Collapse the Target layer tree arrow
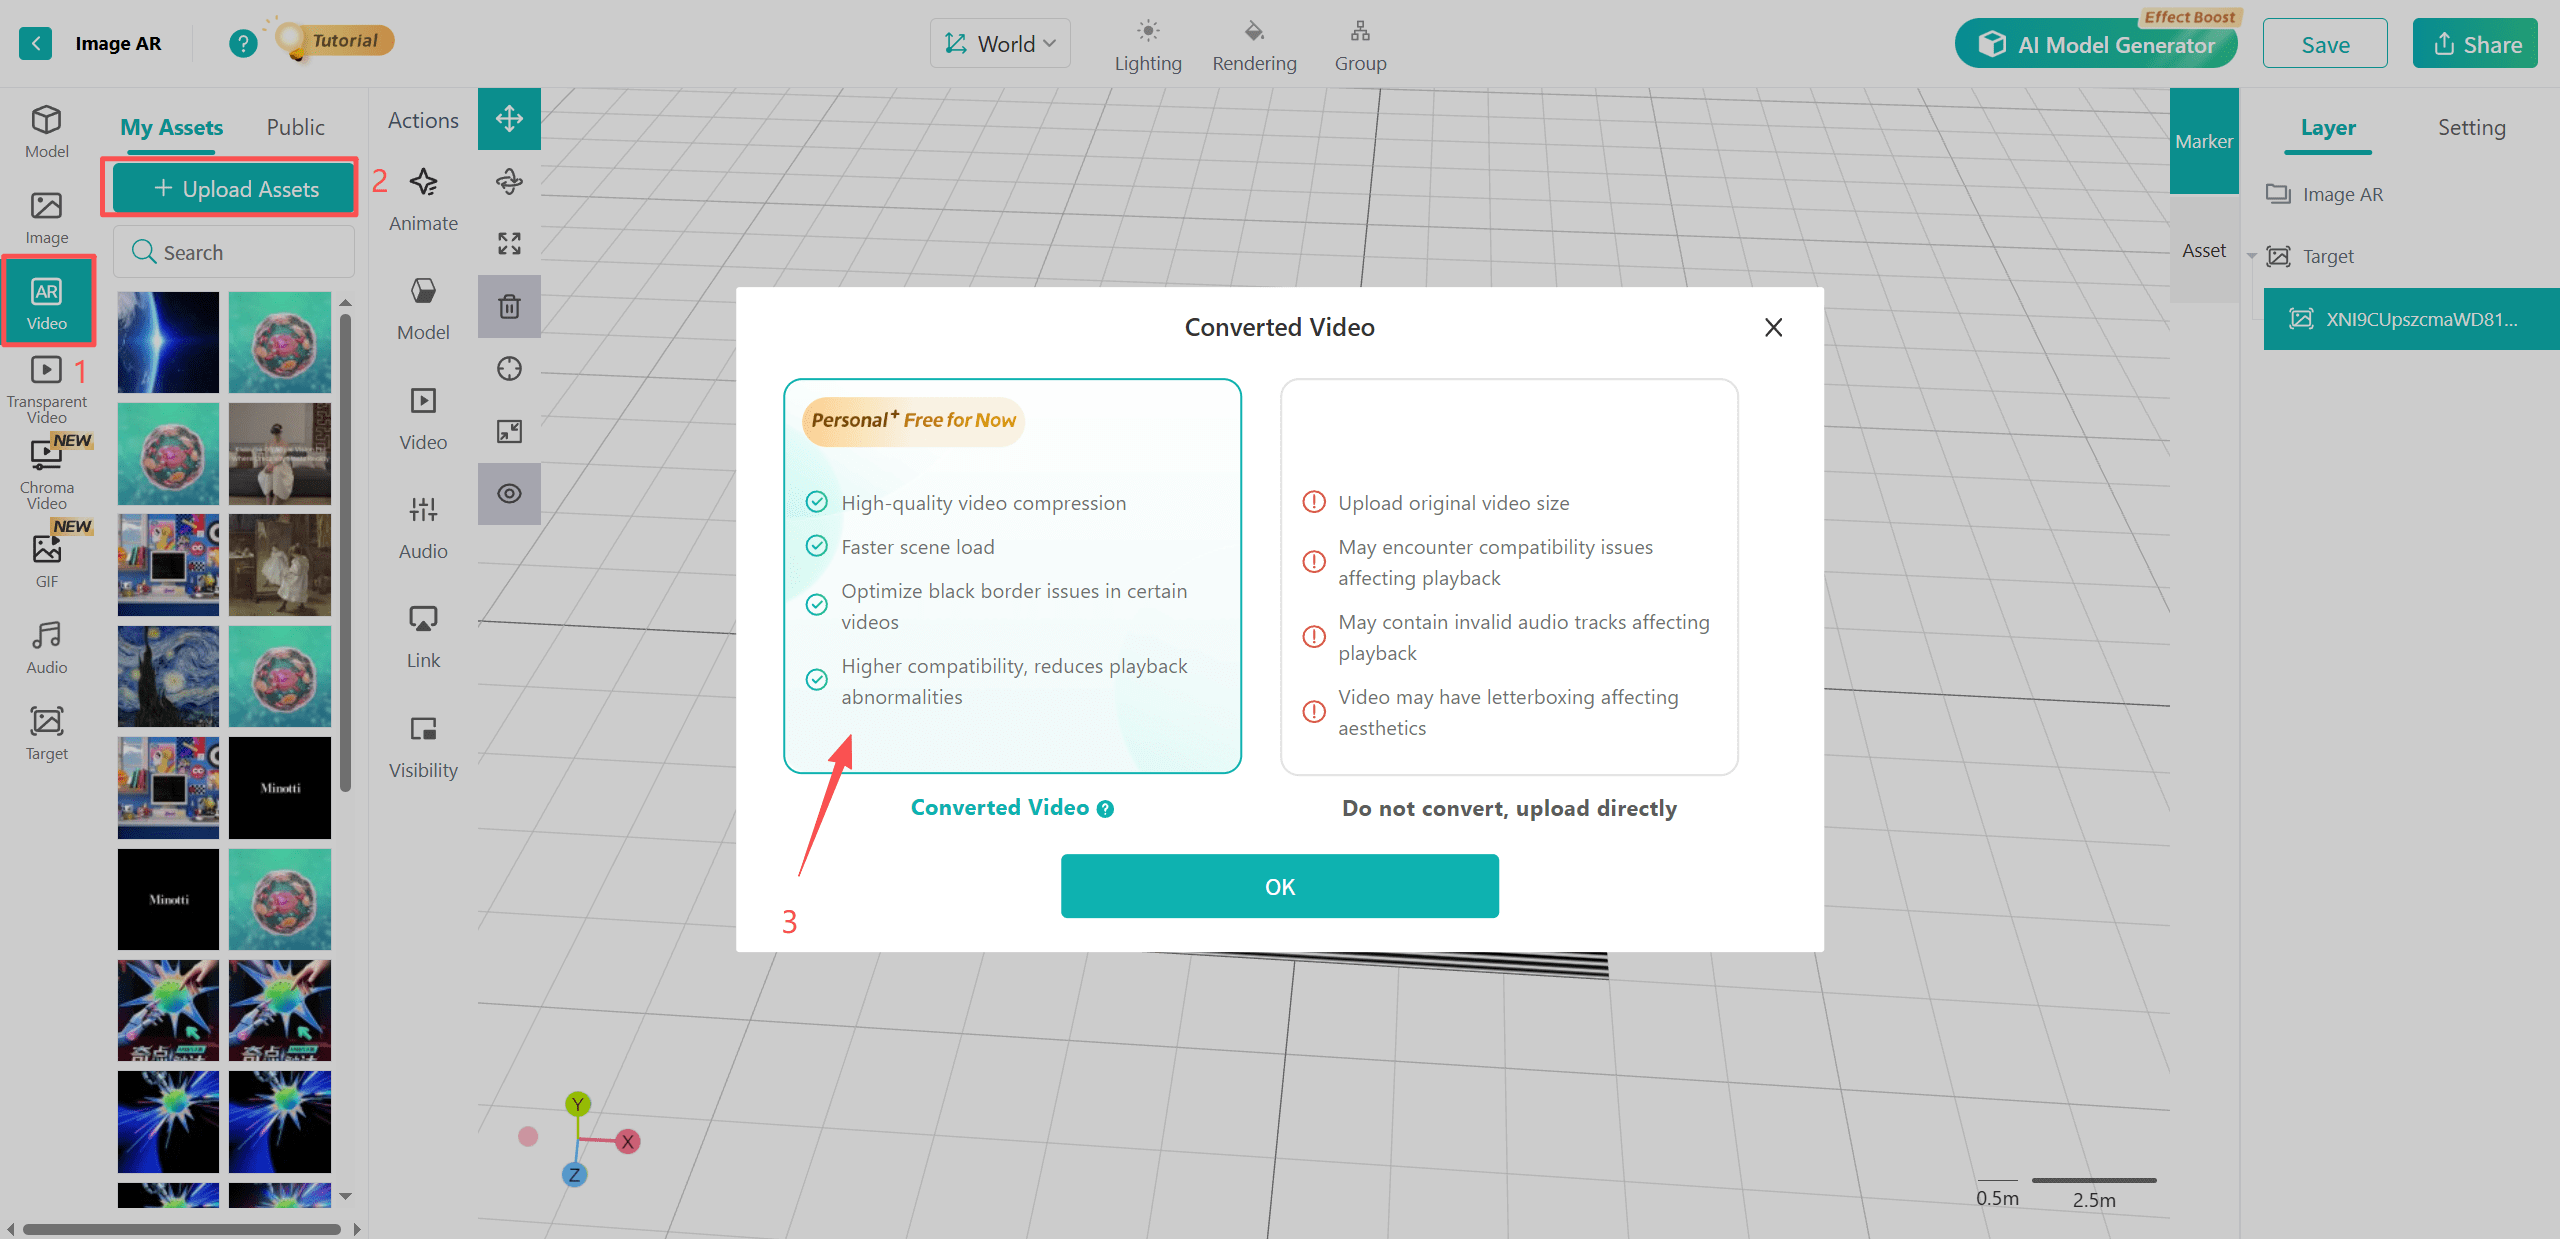This screenshot has width=2560, height=1239. (x=2252, y=257)
